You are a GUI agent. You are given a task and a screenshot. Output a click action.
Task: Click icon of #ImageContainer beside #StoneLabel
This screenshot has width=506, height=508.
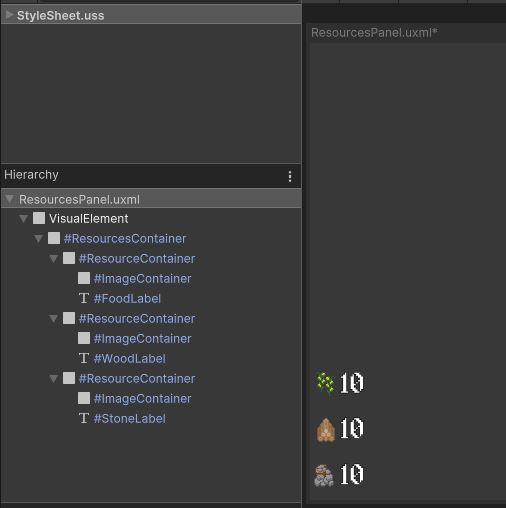tap(84, 398)
